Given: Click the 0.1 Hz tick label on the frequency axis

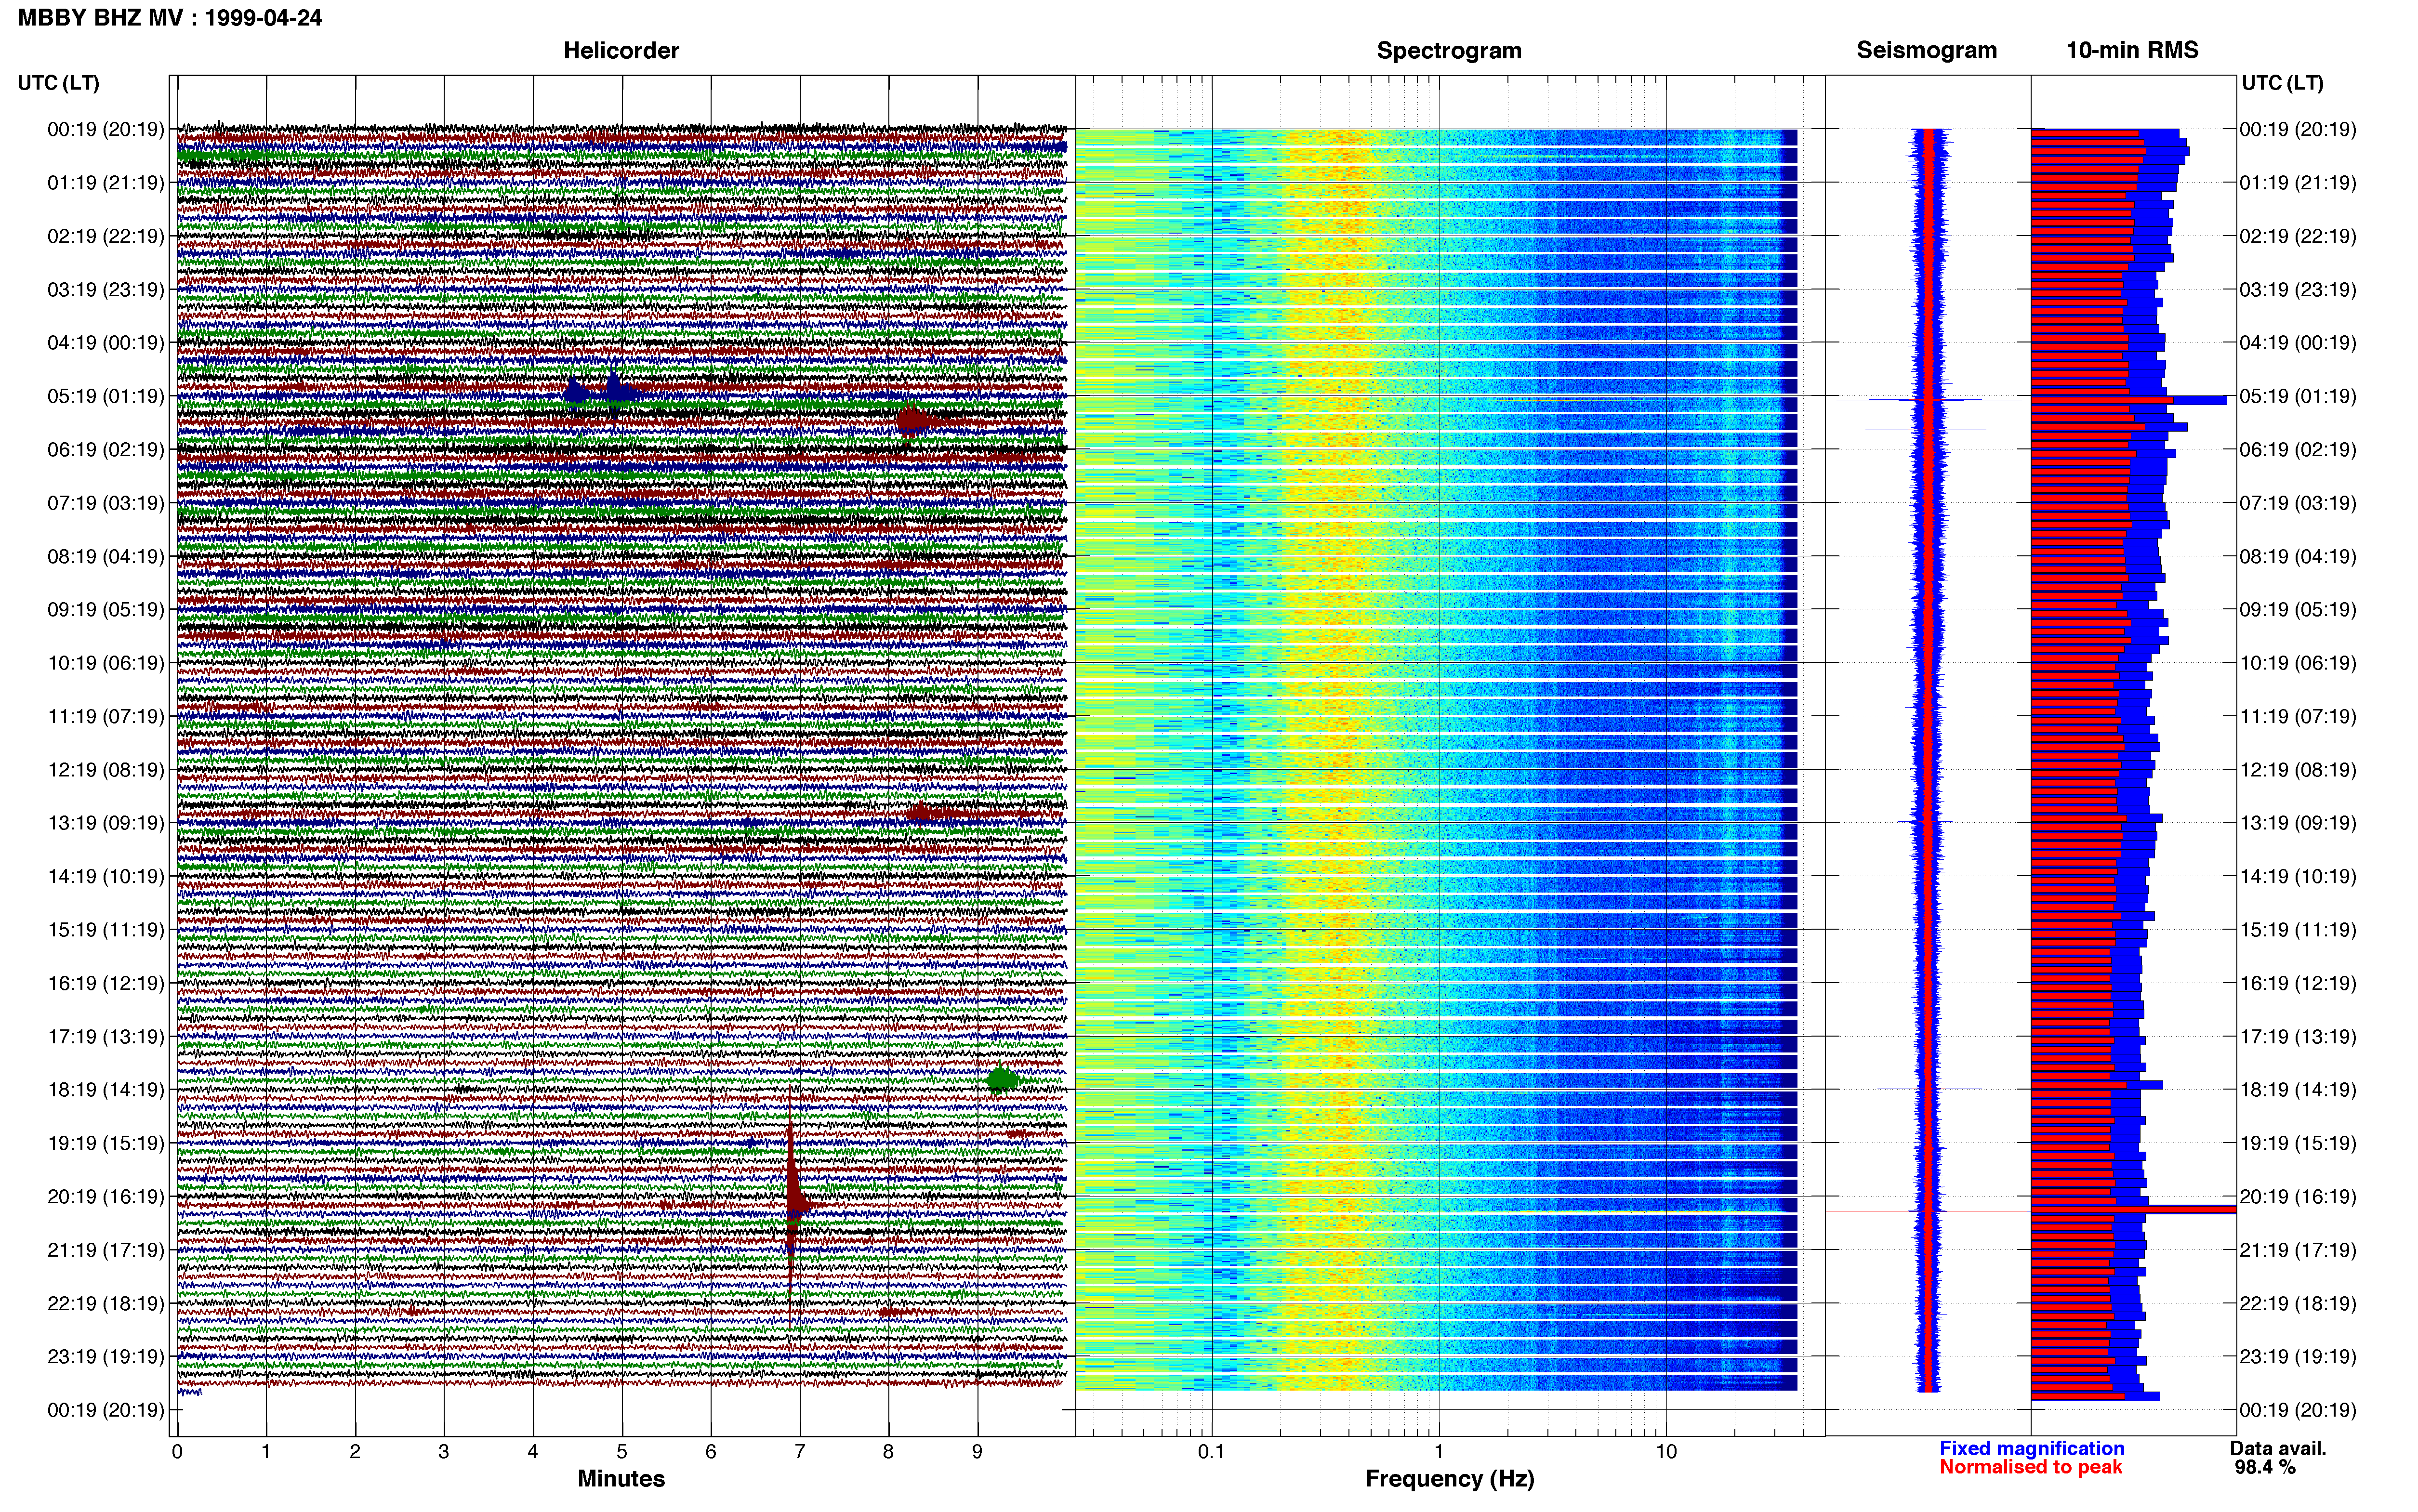Looking at the screenshot, I should pos(1211,1451).
